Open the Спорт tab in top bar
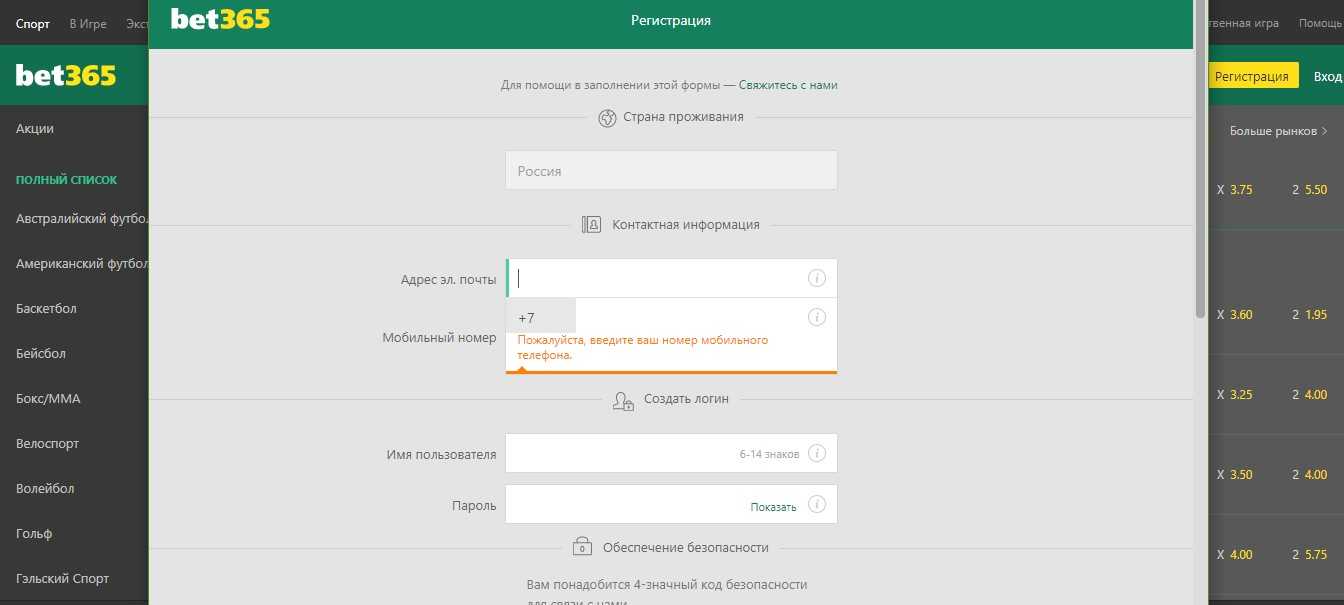The image size is (1344, 605). pos(33,23)
